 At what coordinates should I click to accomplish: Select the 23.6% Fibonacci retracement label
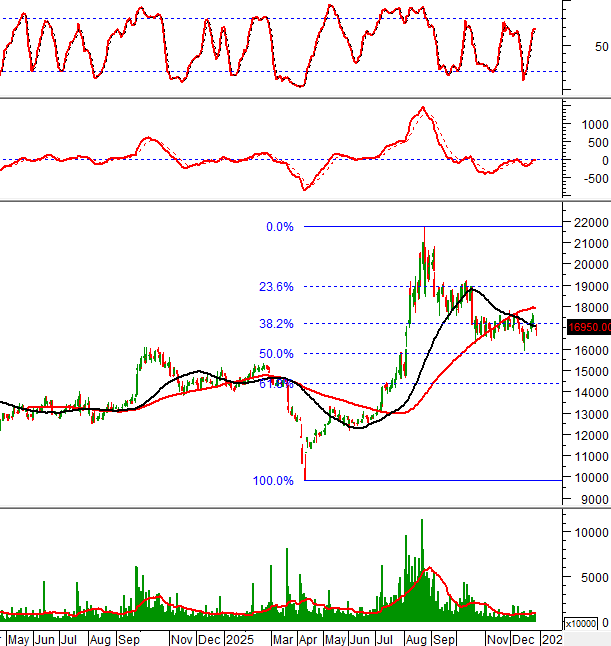click(x=279, y=286)
